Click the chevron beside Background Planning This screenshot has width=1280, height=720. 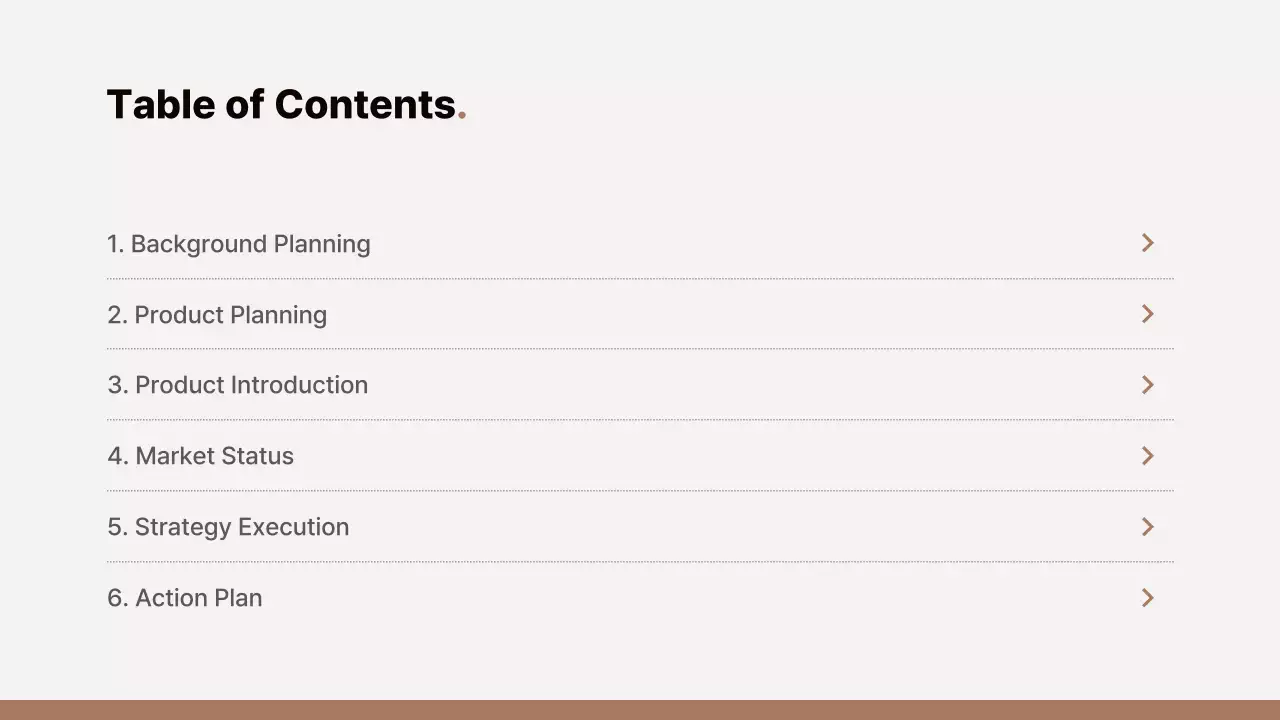click(1147, 243)
